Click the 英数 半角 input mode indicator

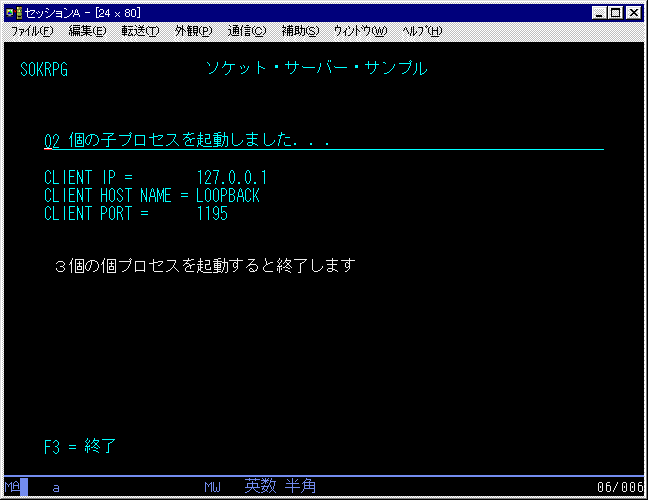[x=280, y=486]
